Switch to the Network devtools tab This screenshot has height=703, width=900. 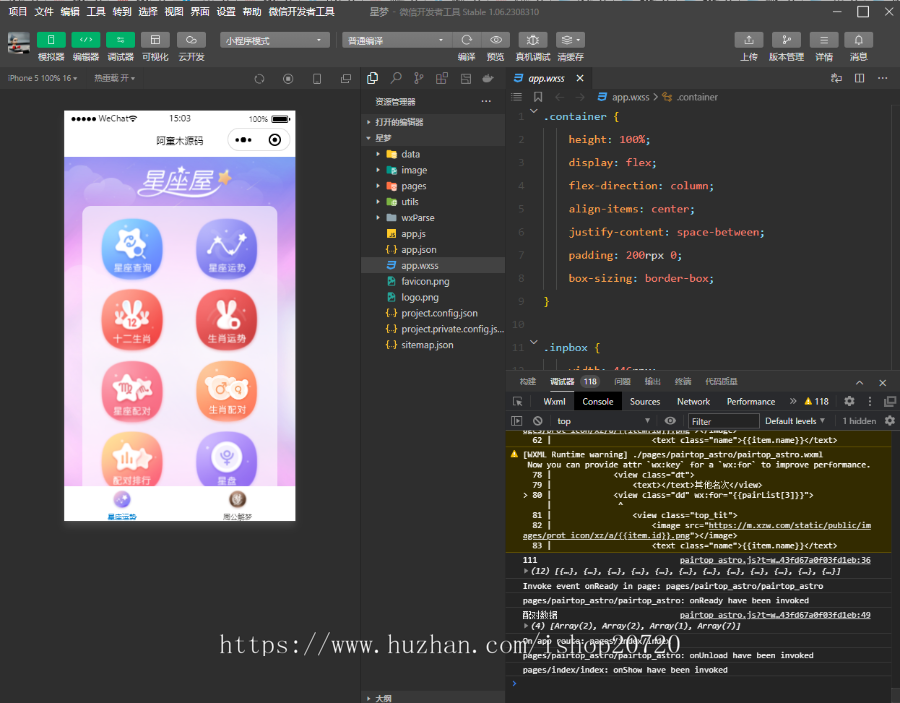[x=693, y=402]
